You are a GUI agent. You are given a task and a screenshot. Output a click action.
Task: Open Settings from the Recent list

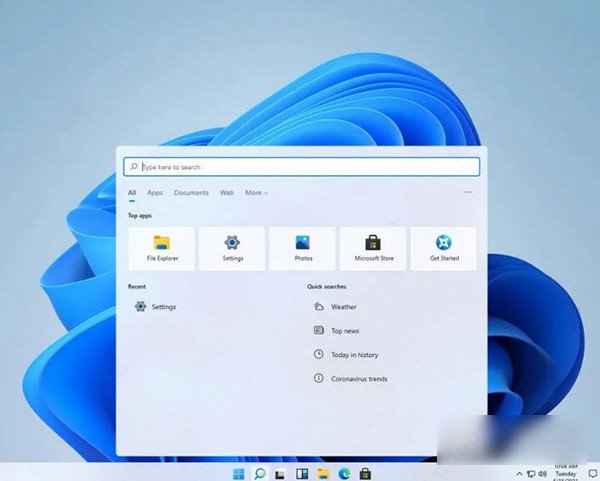click(x=163, y=307)
